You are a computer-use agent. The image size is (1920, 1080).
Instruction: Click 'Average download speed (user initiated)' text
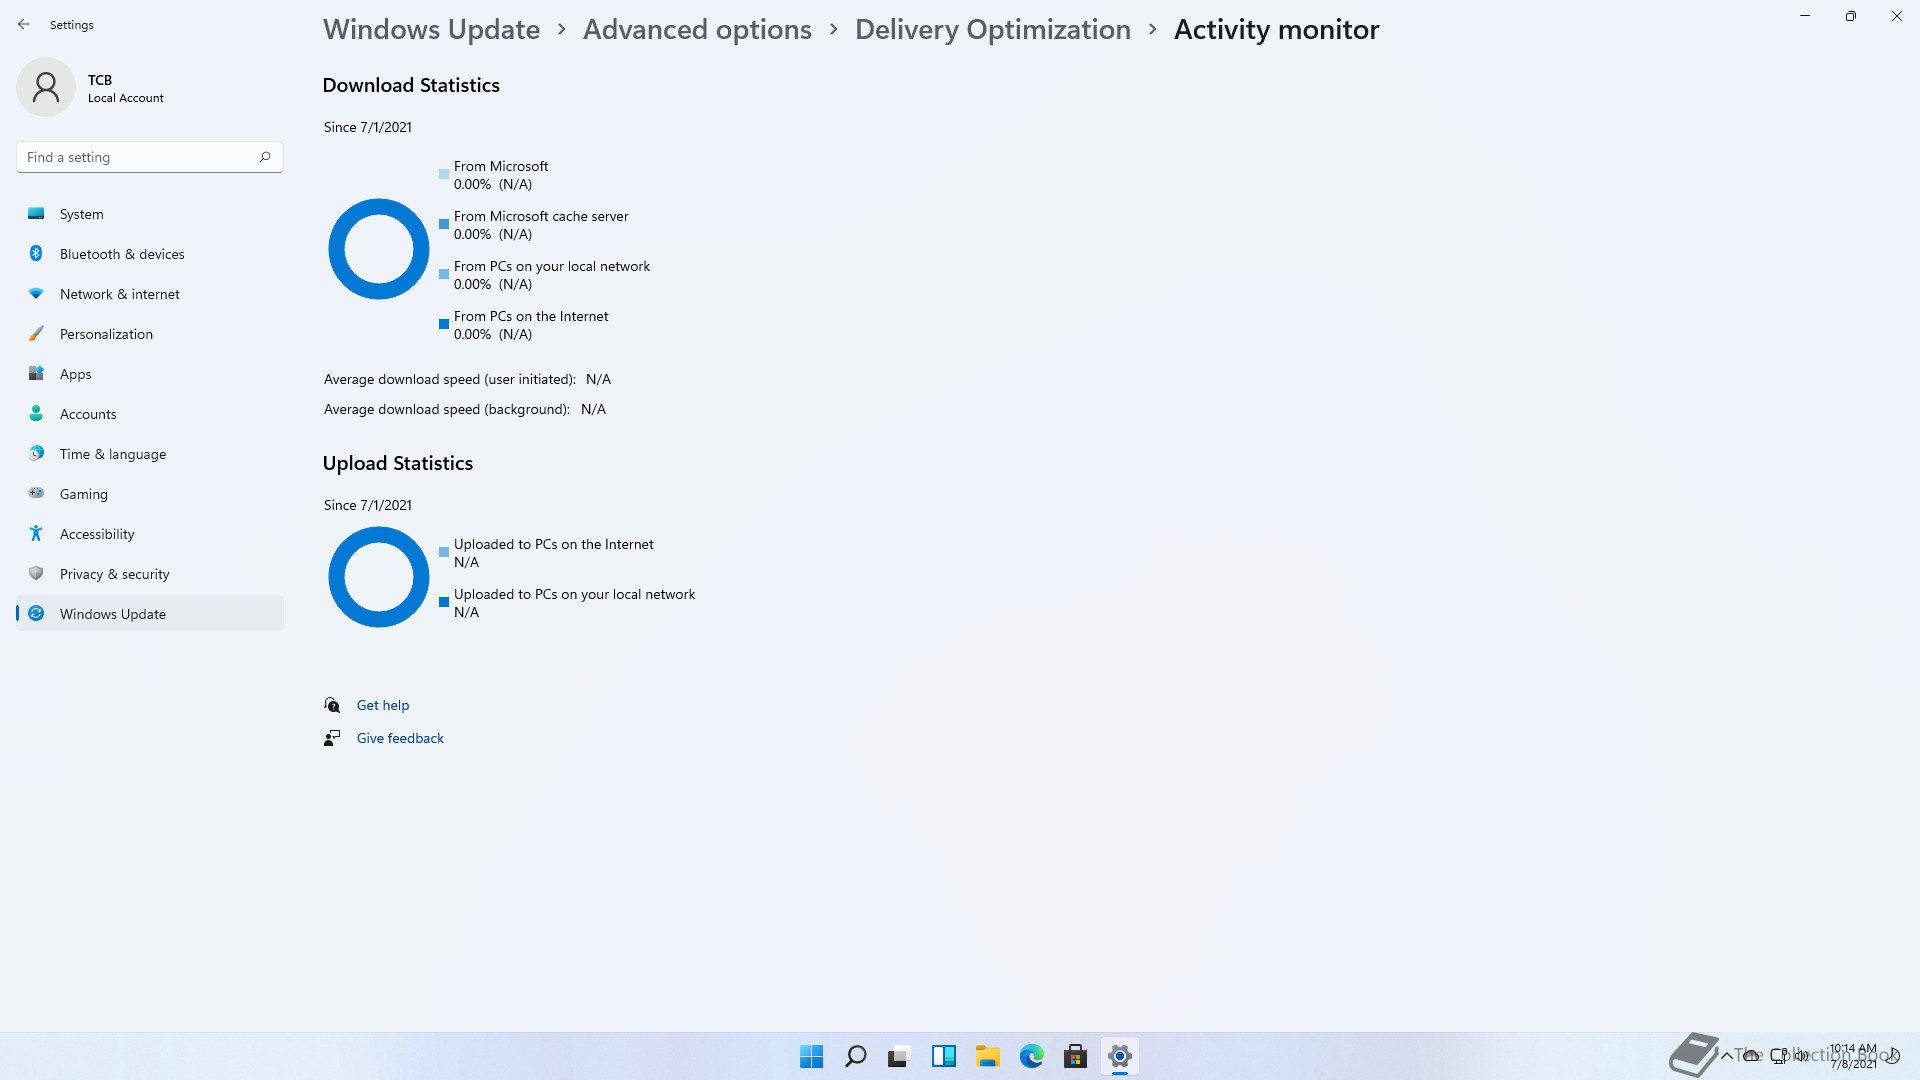(450, 379)
